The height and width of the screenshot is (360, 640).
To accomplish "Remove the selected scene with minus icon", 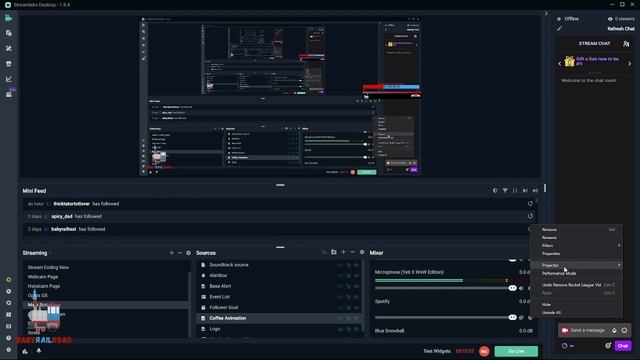I will tap(180, 253).
